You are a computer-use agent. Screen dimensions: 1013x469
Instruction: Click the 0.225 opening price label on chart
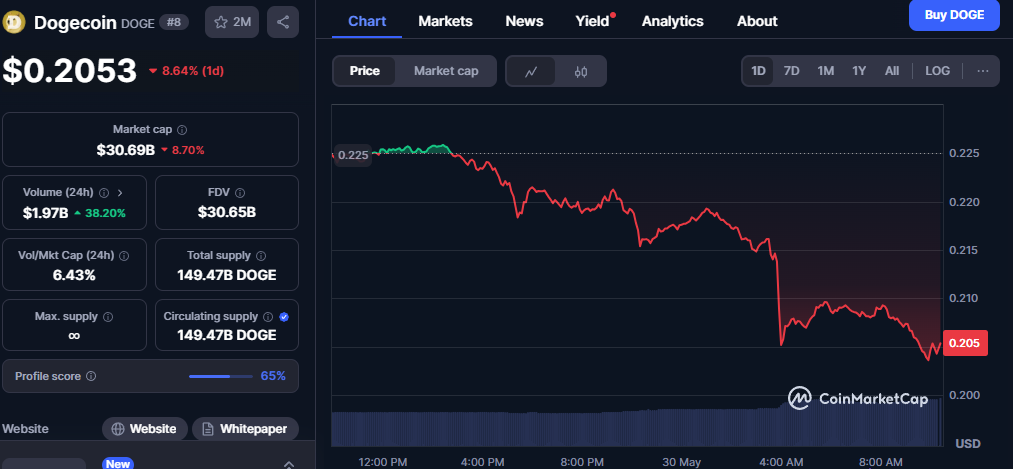pos(353,155)
